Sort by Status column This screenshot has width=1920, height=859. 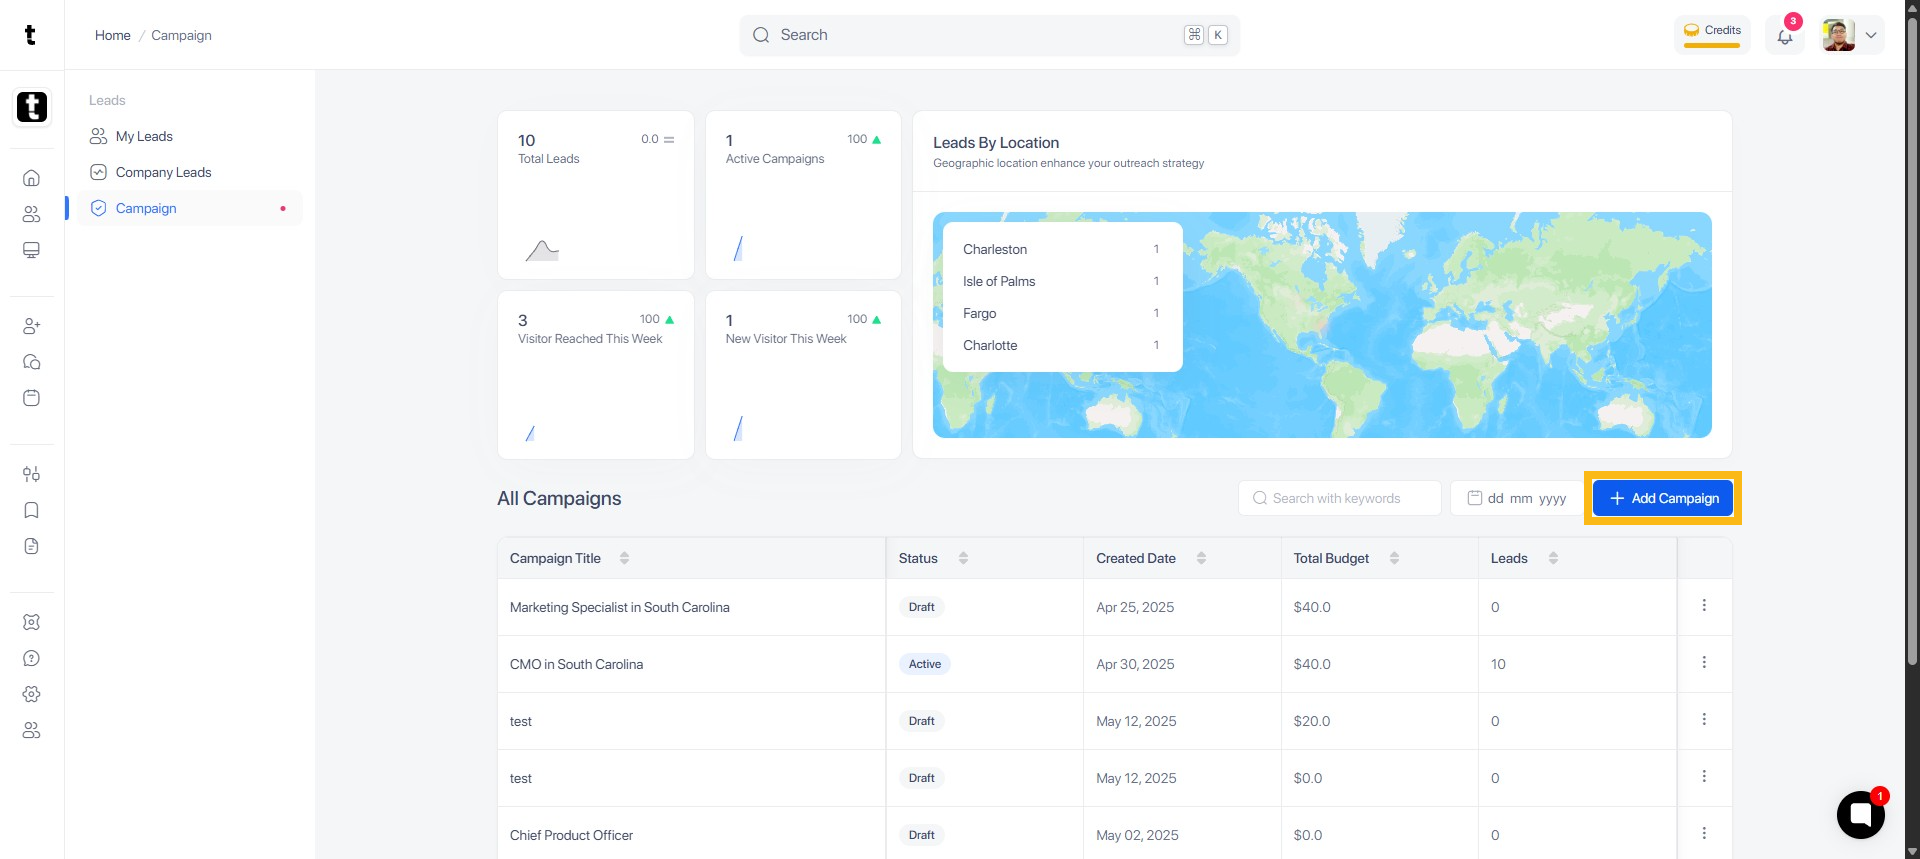[x=963, y=558]
